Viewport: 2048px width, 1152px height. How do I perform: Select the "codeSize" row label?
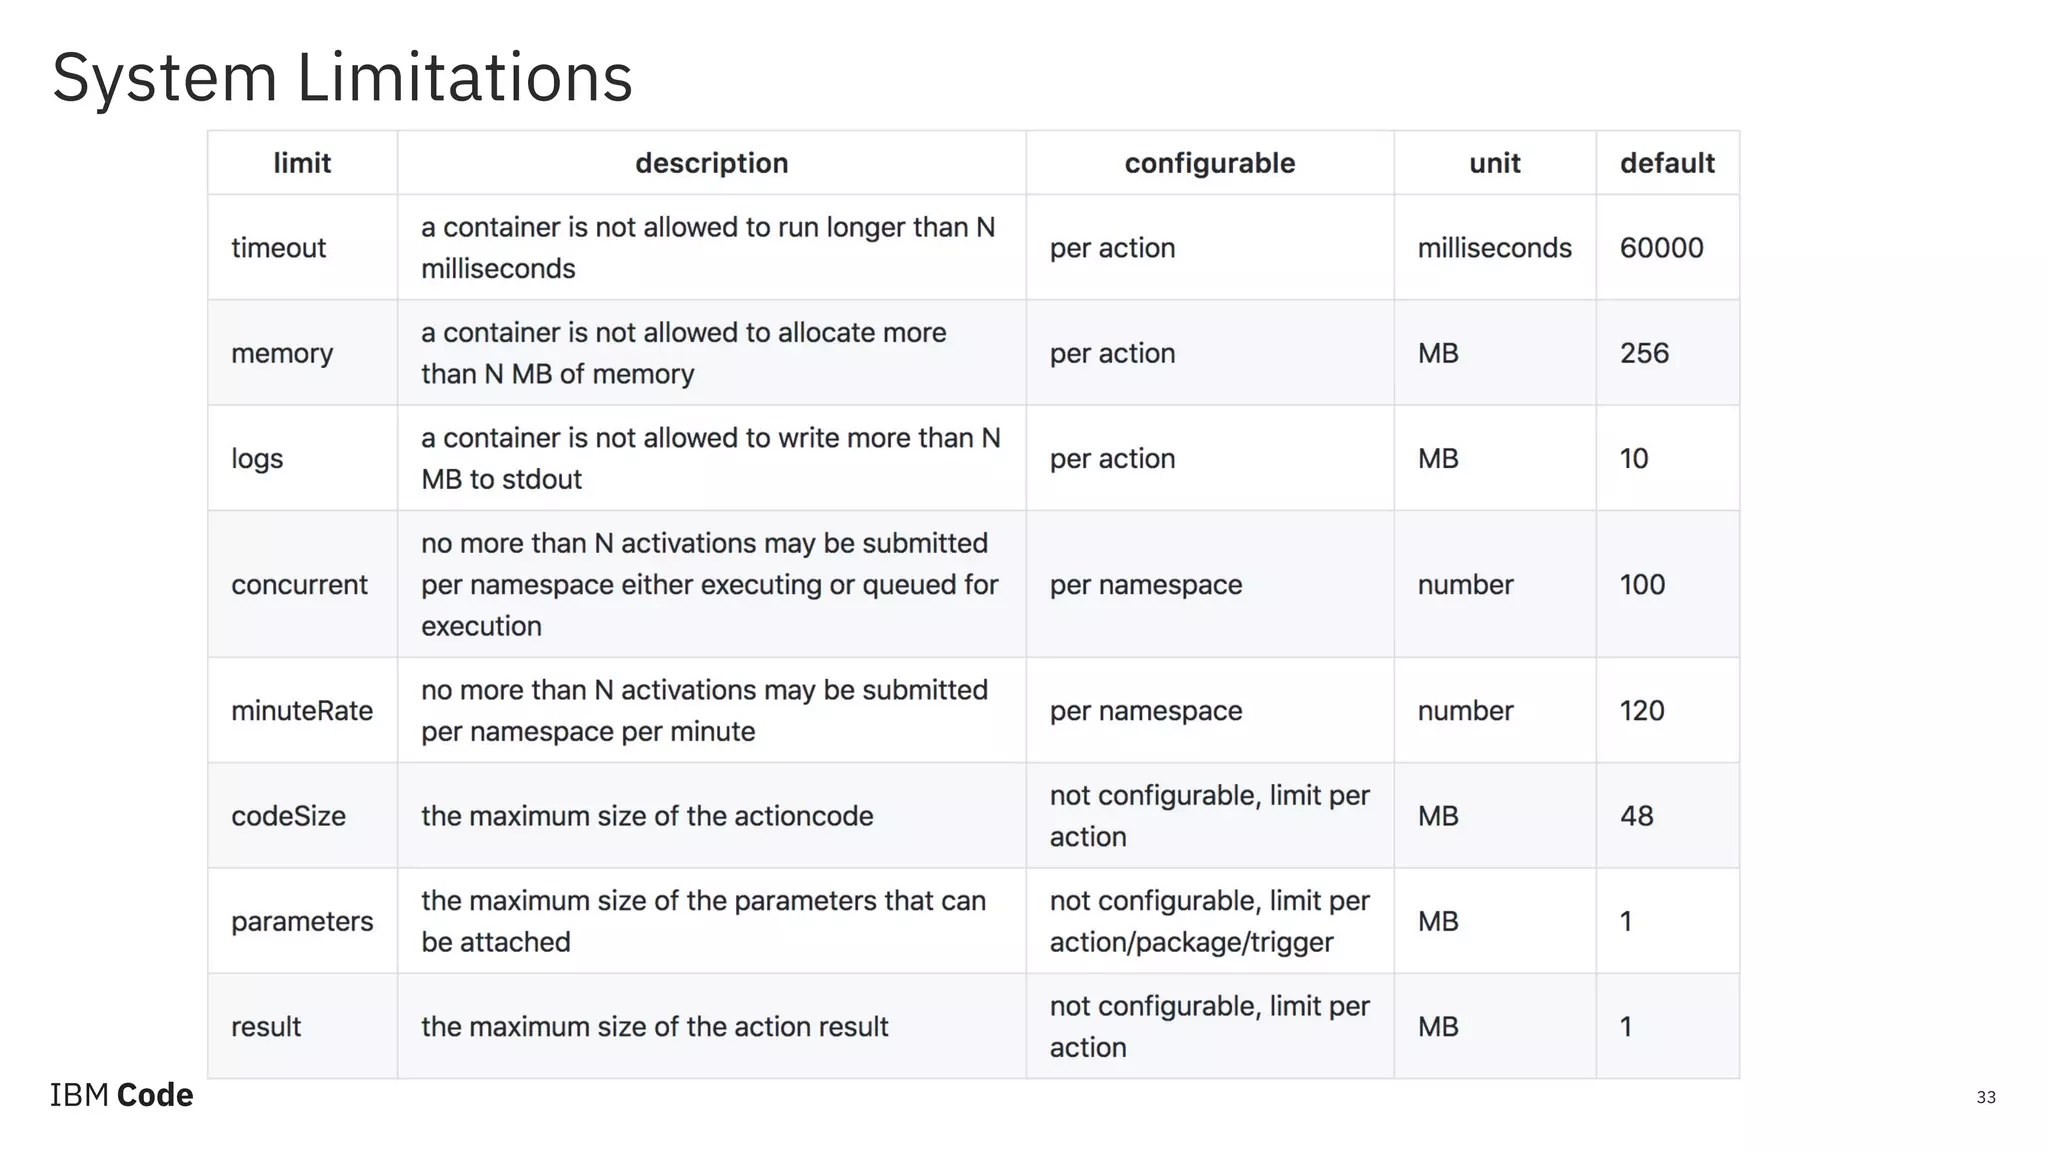coord(288,816)
